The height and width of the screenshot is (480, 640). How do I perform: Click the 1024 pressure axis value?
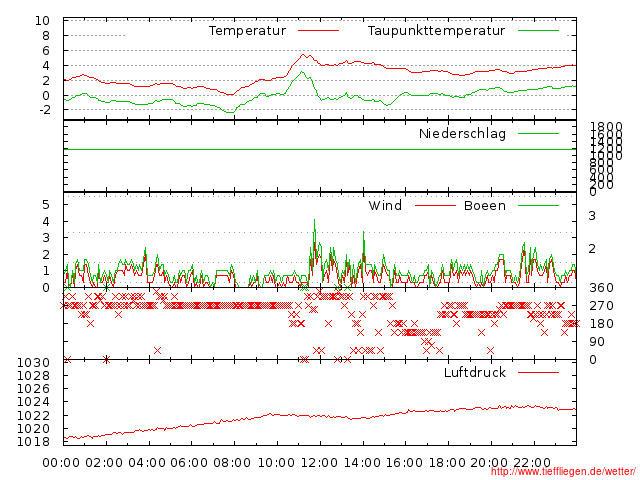pyautogui.click(x=33, y=402)
